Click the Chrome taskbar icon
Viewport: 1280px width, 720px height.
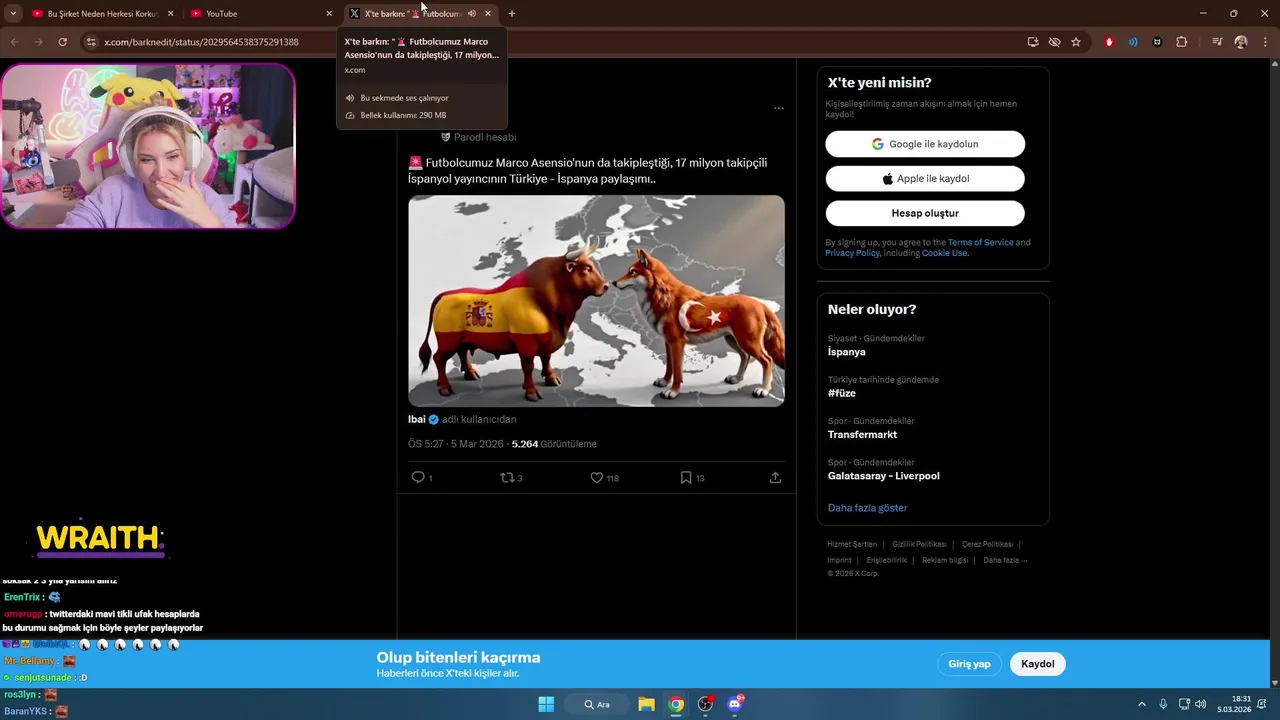coord(677,704)
